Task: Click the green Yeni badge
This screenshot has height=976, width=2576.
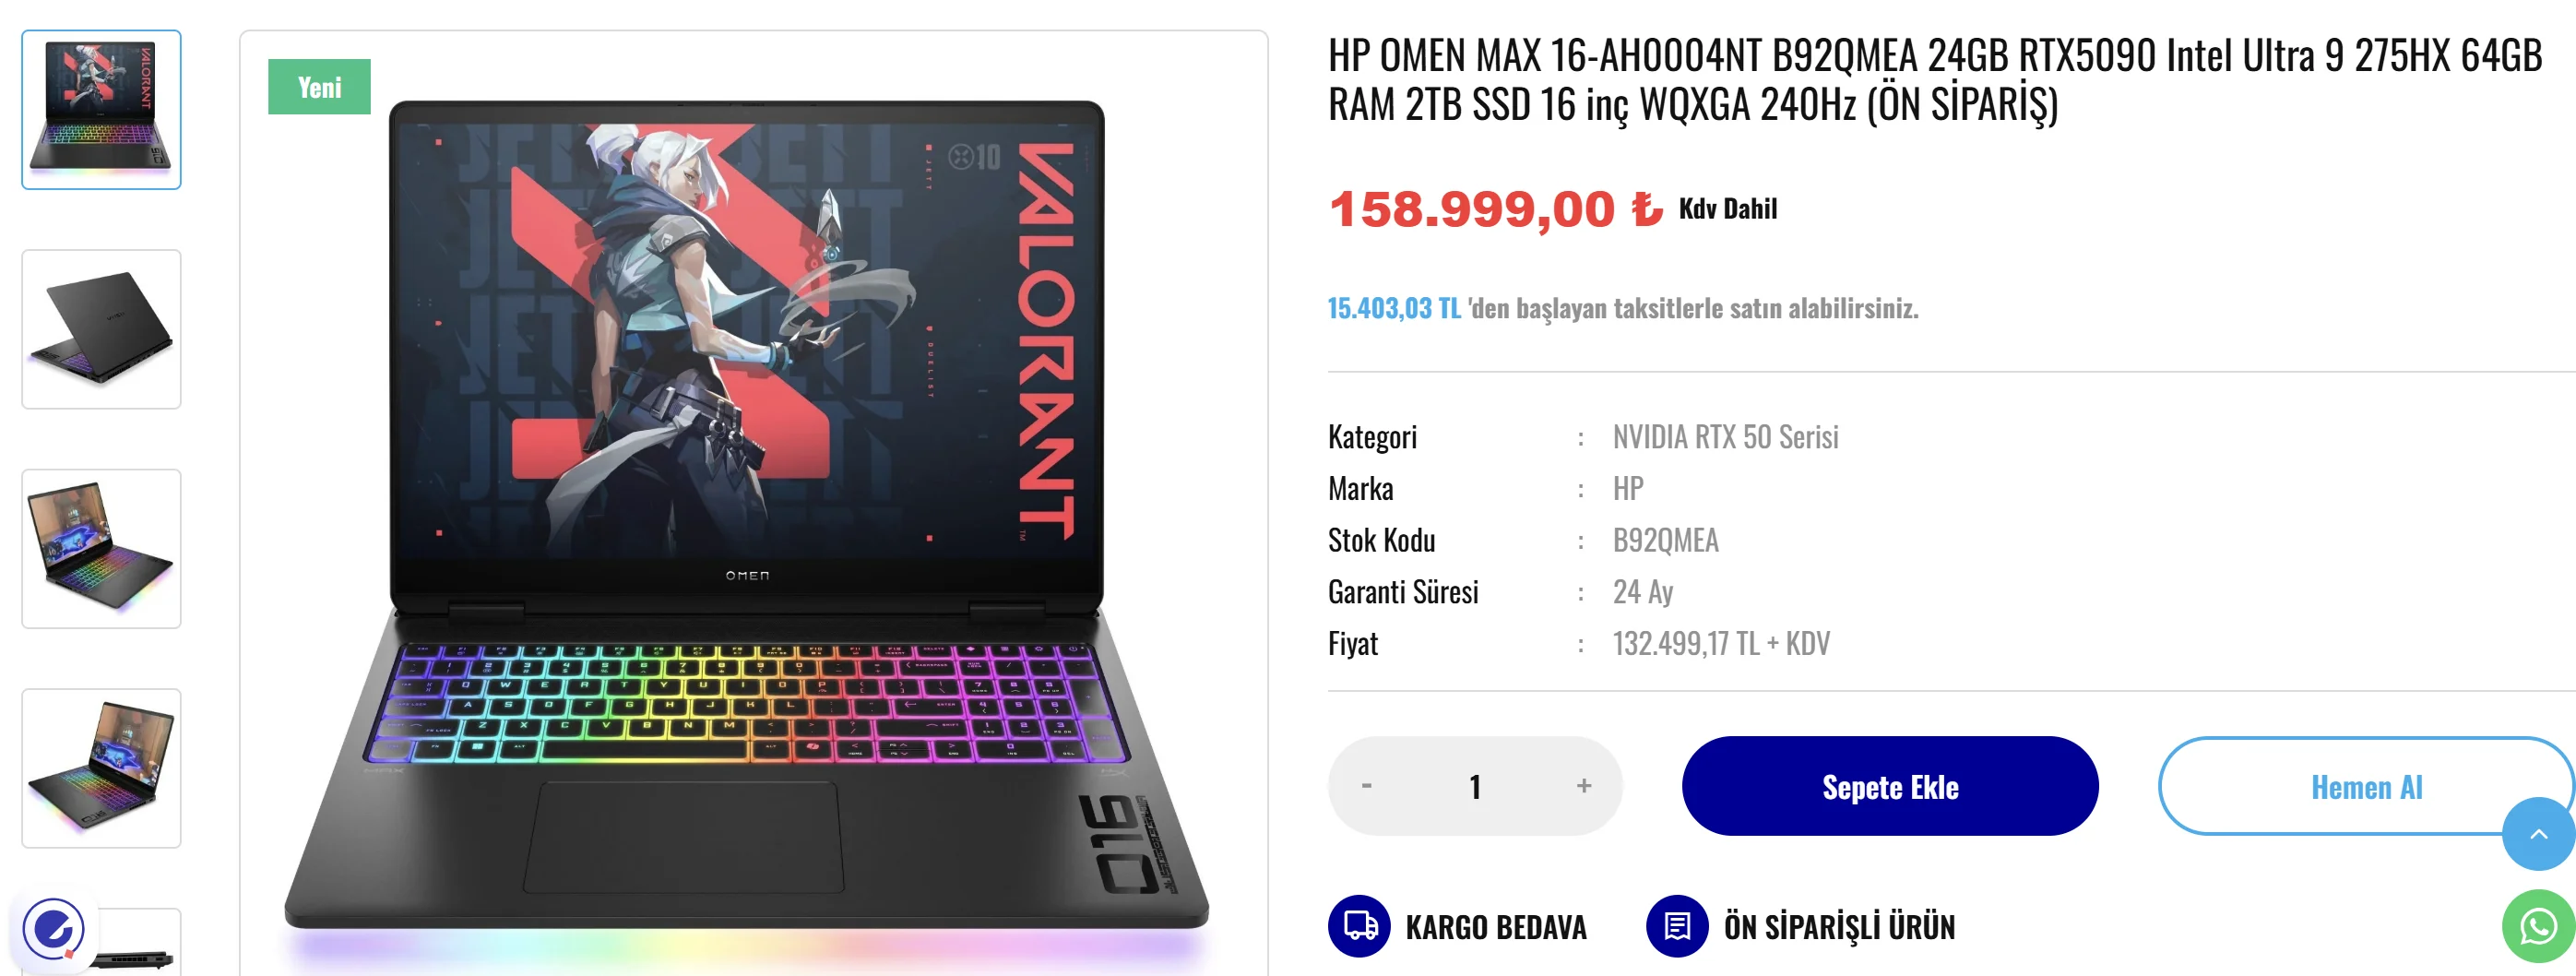Action: click(x=319, y=87)
